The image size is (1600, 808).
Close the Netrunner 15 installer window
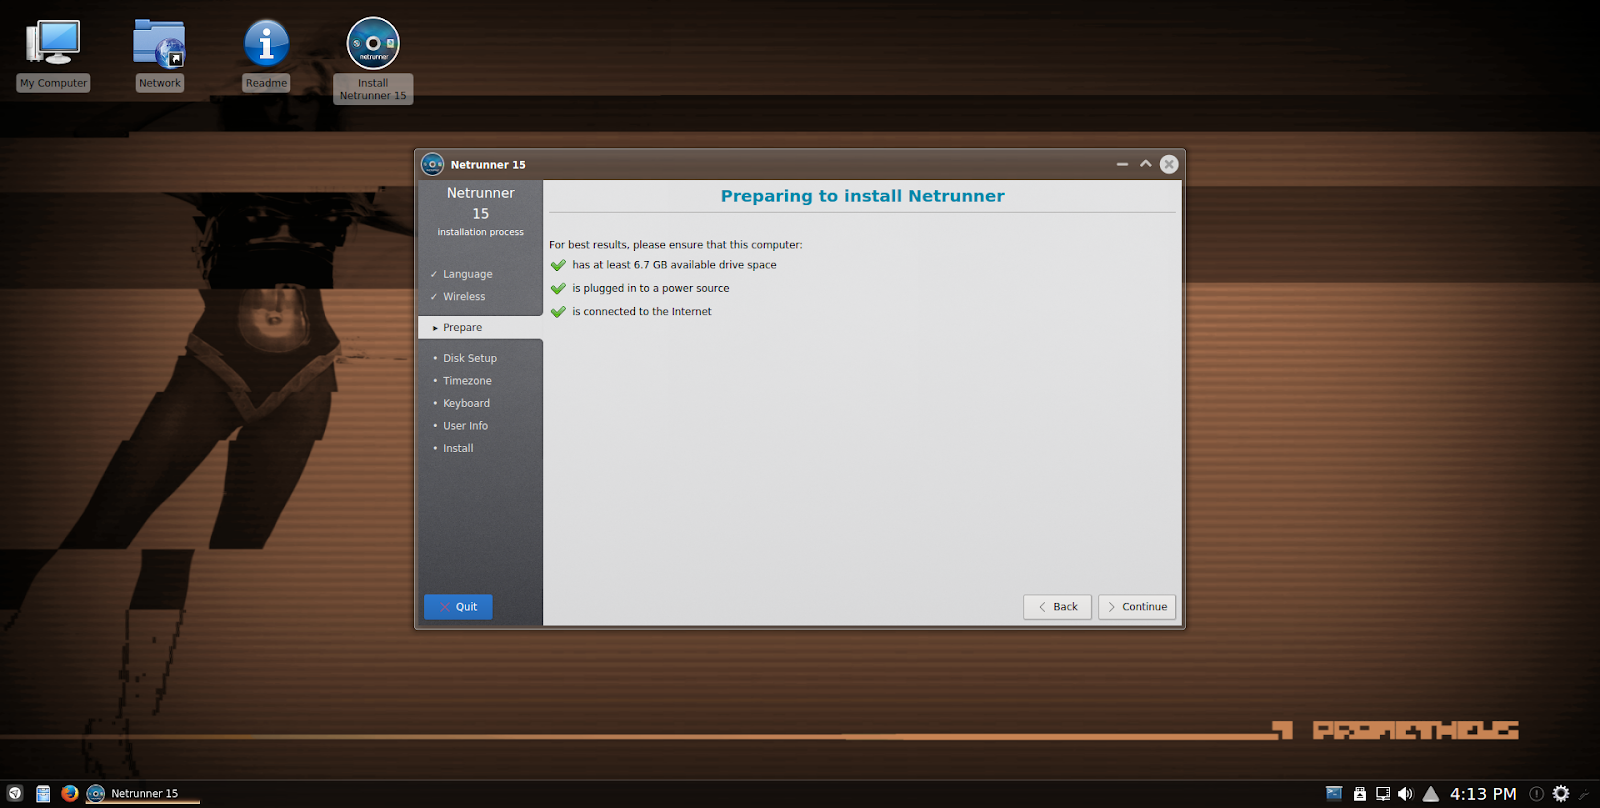(x=1169, y=164)
